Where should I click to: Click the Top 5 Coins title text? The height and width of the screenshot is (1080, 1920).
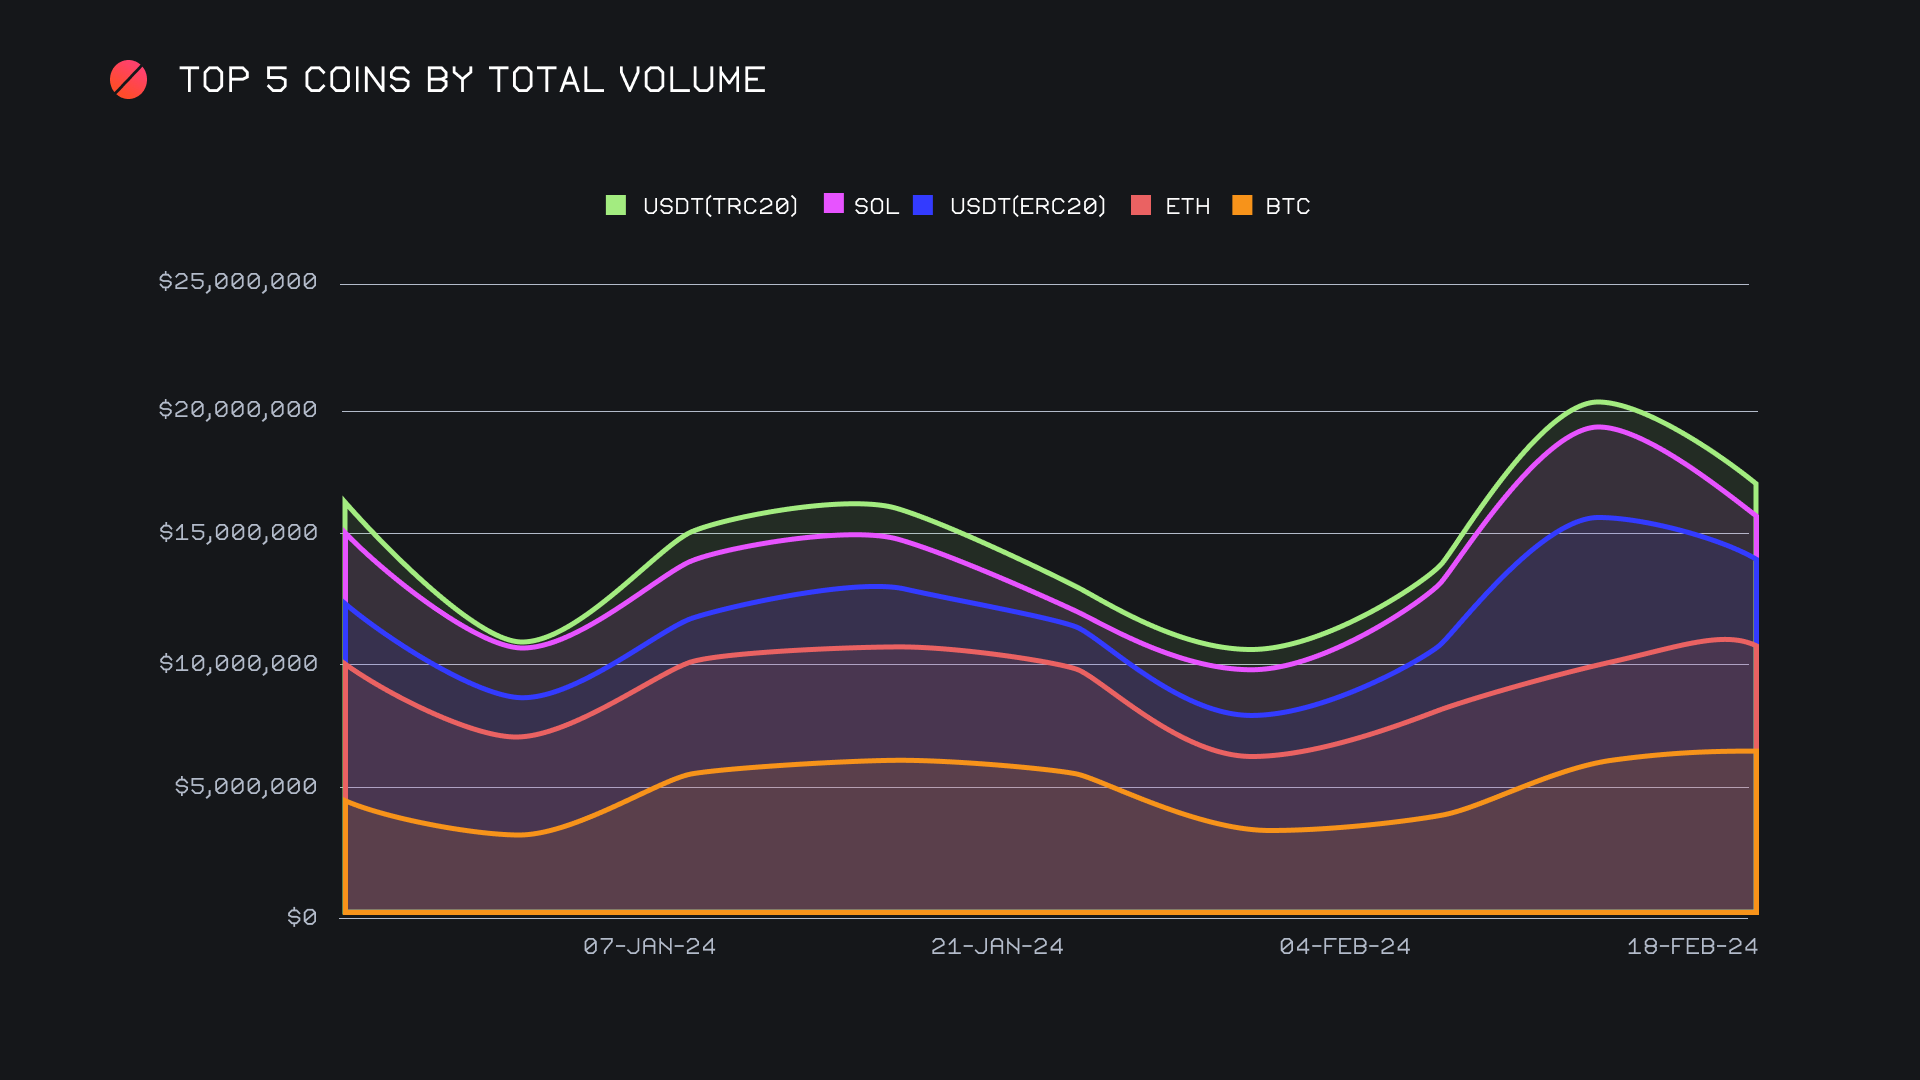pyautogui.click(x=472, y=80)
